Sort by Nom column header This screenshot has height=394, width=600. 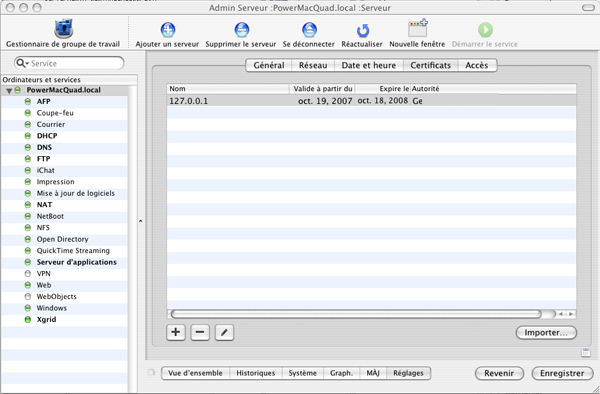click(x=228, y=89)
